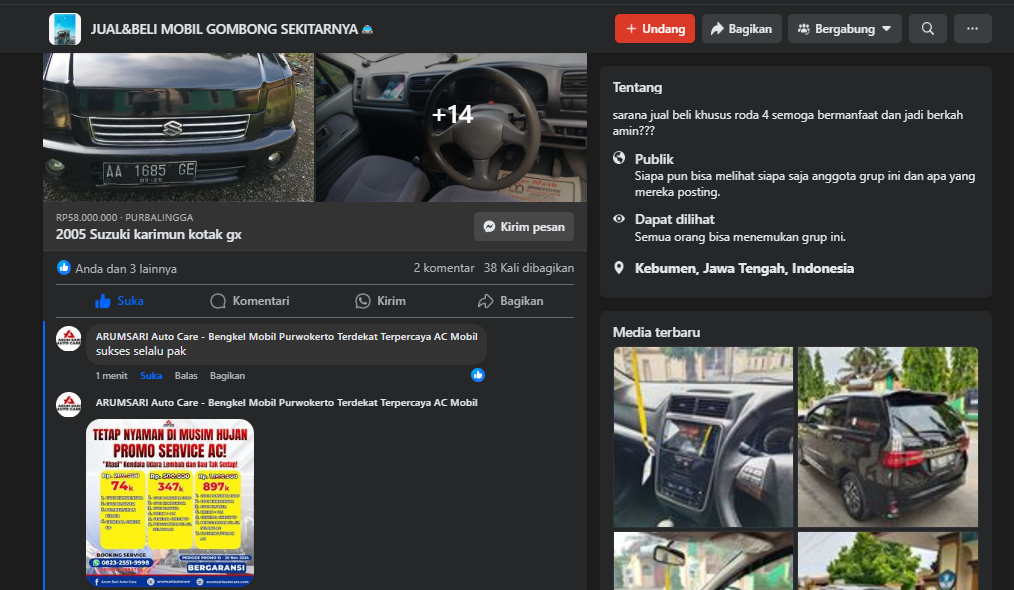
Task: Click Suka under 'sukses selalu pak' comment
Action: 151,376
